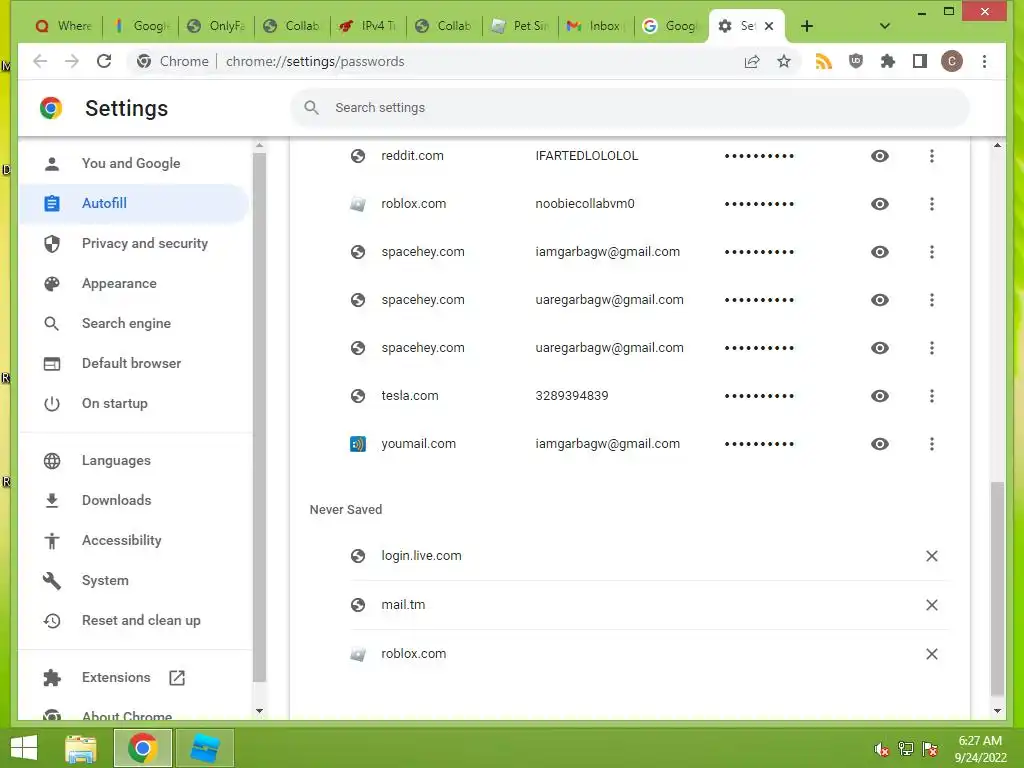Remove login.live.com from Never Saved
Image resolution: width=1024 pixels, height=768 pixels.
tap(932, 556)
